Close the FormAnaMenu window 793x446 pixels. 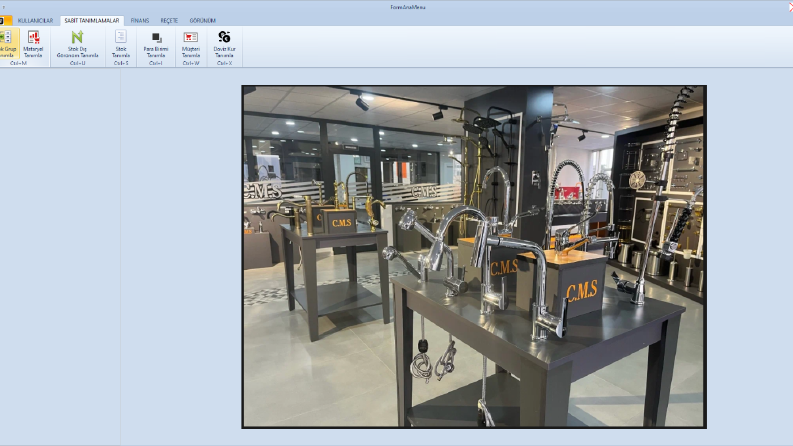(790, 7)
